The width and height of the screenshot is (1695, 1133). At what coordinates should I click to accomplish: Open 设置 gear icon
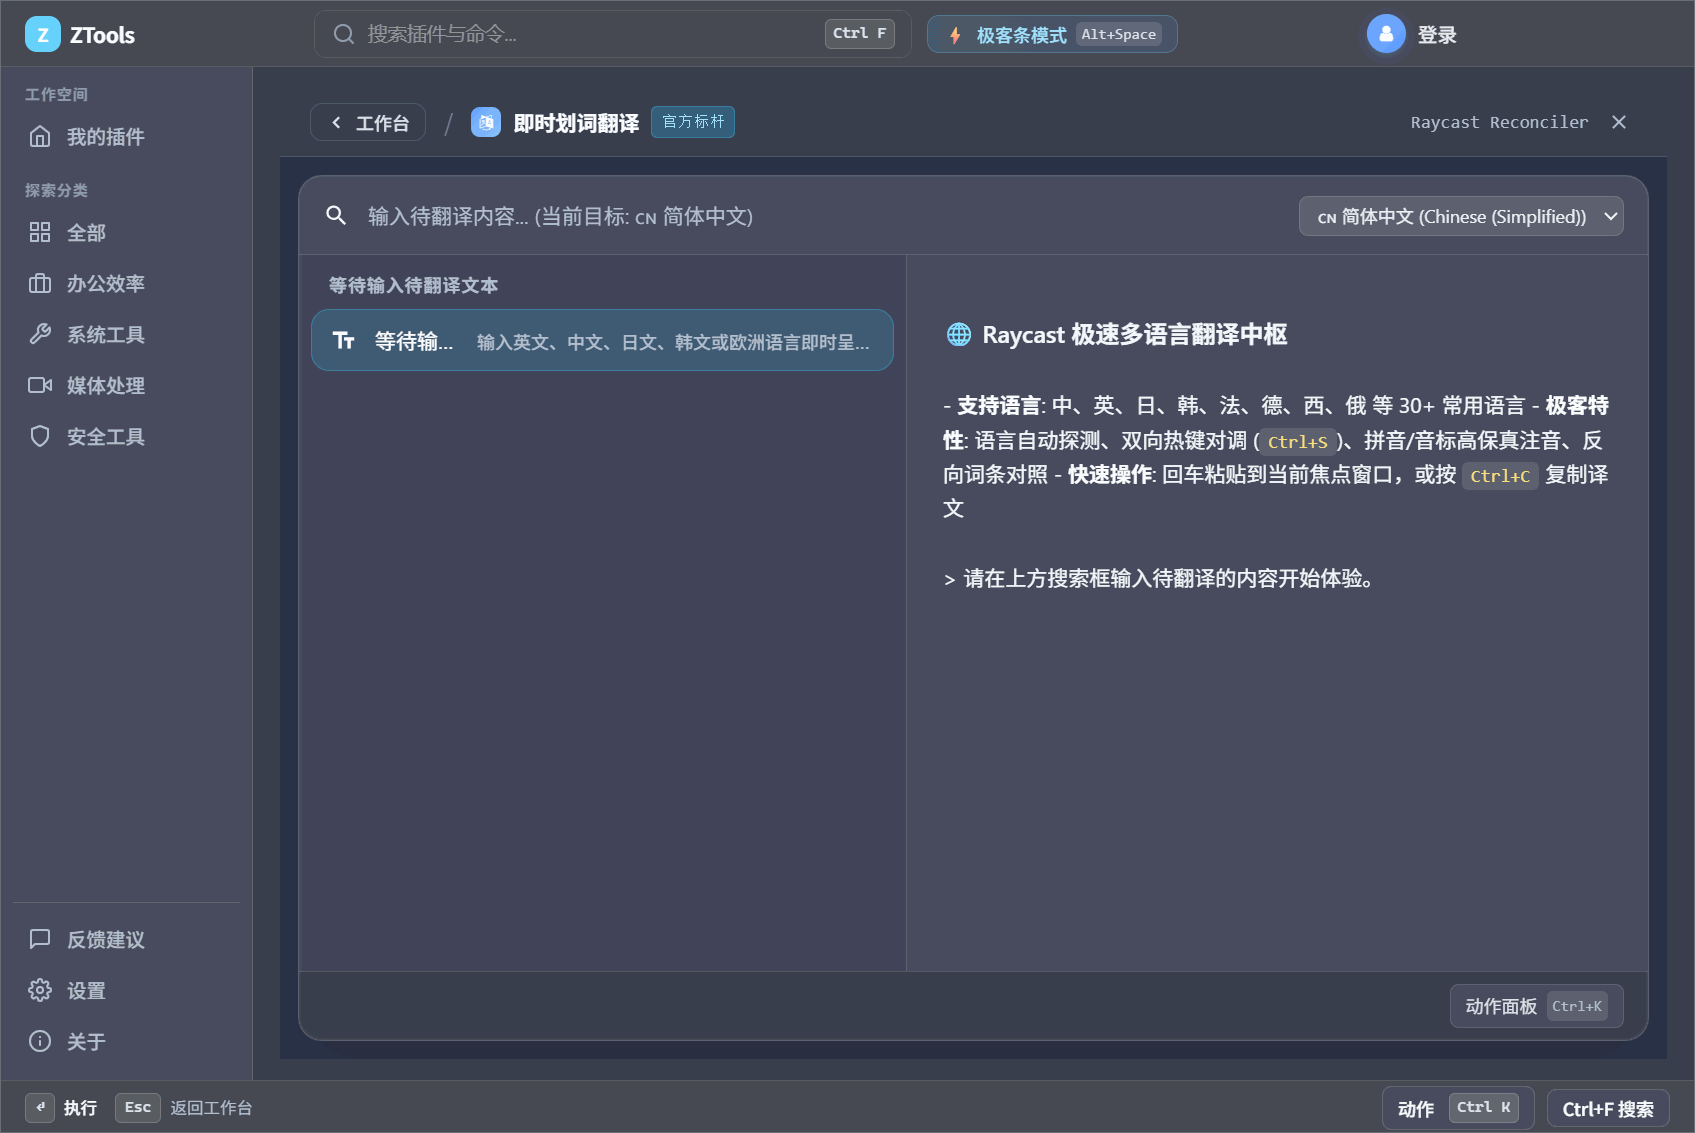click(x=40, y=991)
